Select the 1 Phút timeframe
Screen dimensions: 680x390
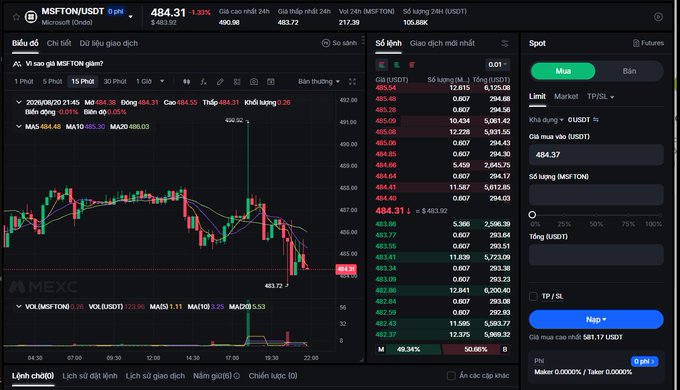(23, 82)
